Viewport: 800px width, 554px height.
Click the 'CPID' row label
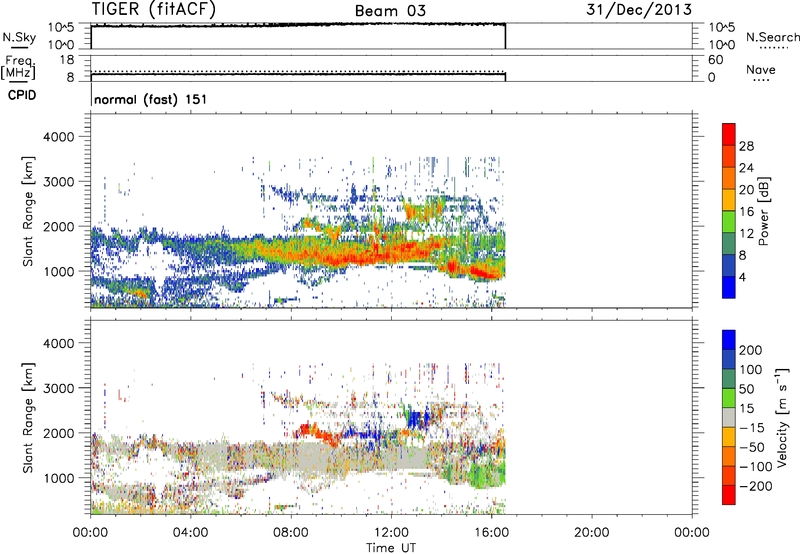22,95
